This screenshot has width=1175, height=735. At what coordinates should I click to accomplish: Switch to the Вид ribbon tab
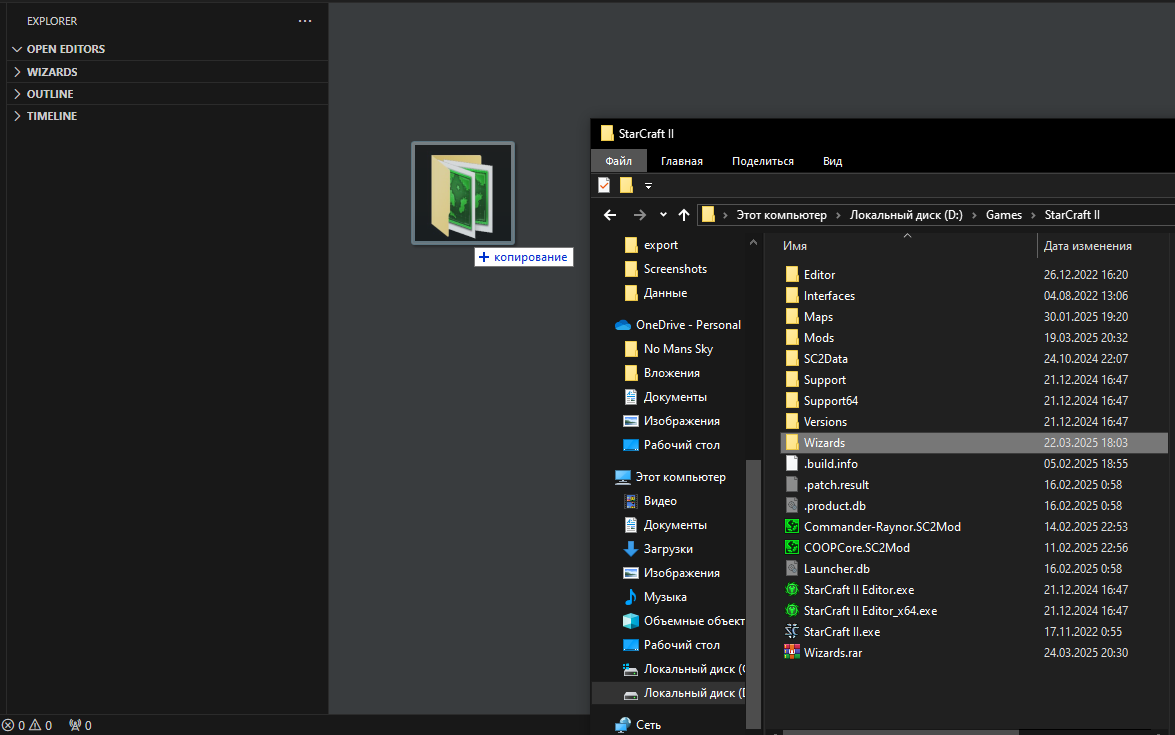[x=832, y=161]
